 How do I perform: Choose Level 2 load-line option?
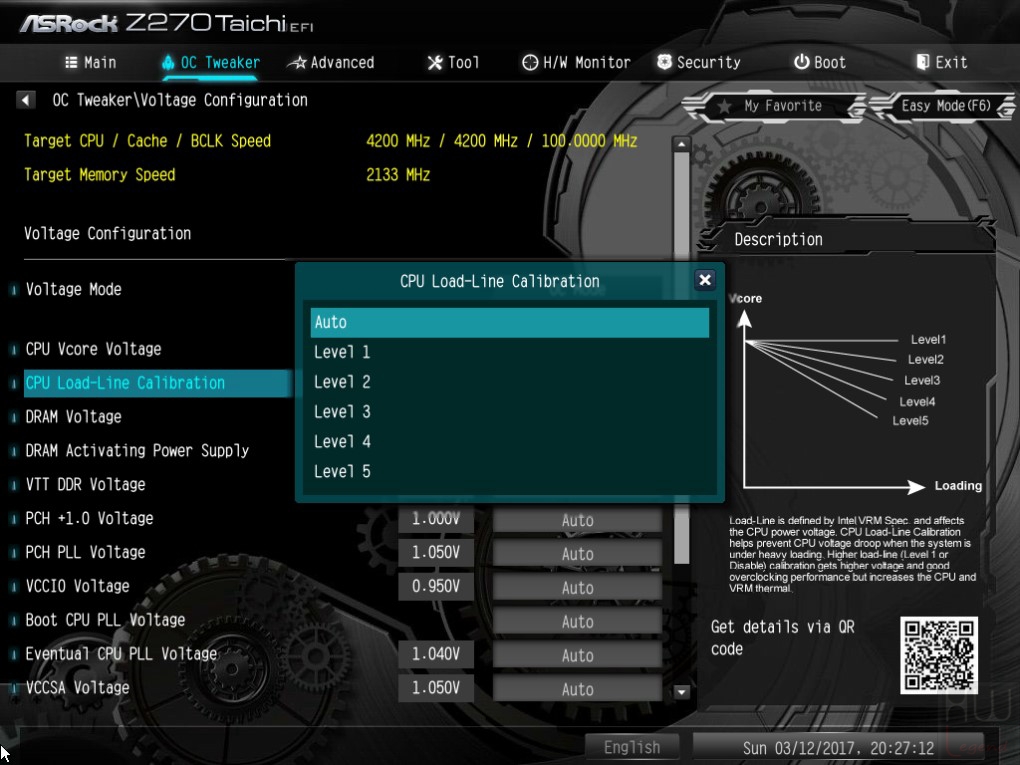[509, 382]
